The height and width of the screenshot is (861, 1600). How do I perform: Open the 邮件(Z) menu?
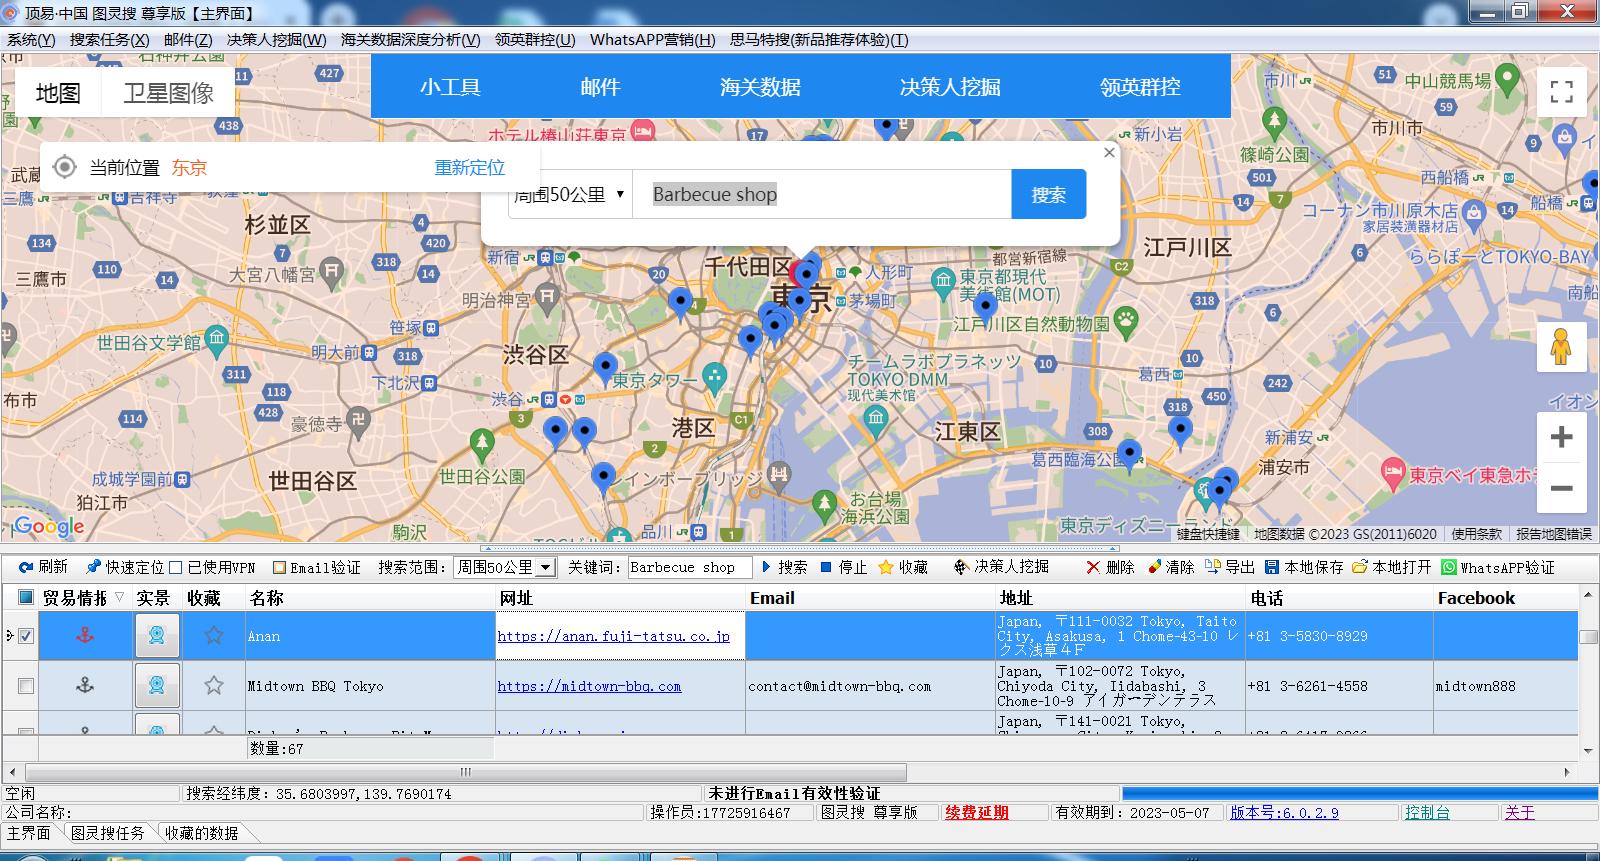(188, 40)
